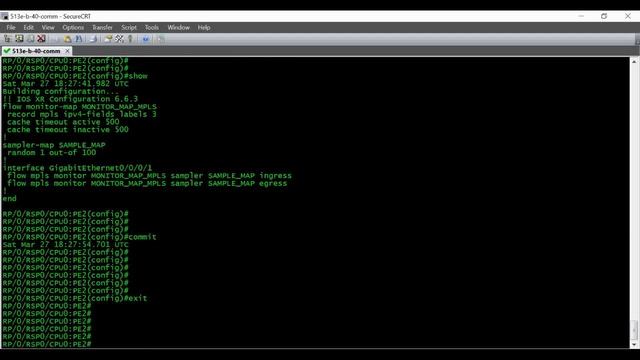640x360 pixels.
Task: Open the Help menu
Action: click(204, 27)
